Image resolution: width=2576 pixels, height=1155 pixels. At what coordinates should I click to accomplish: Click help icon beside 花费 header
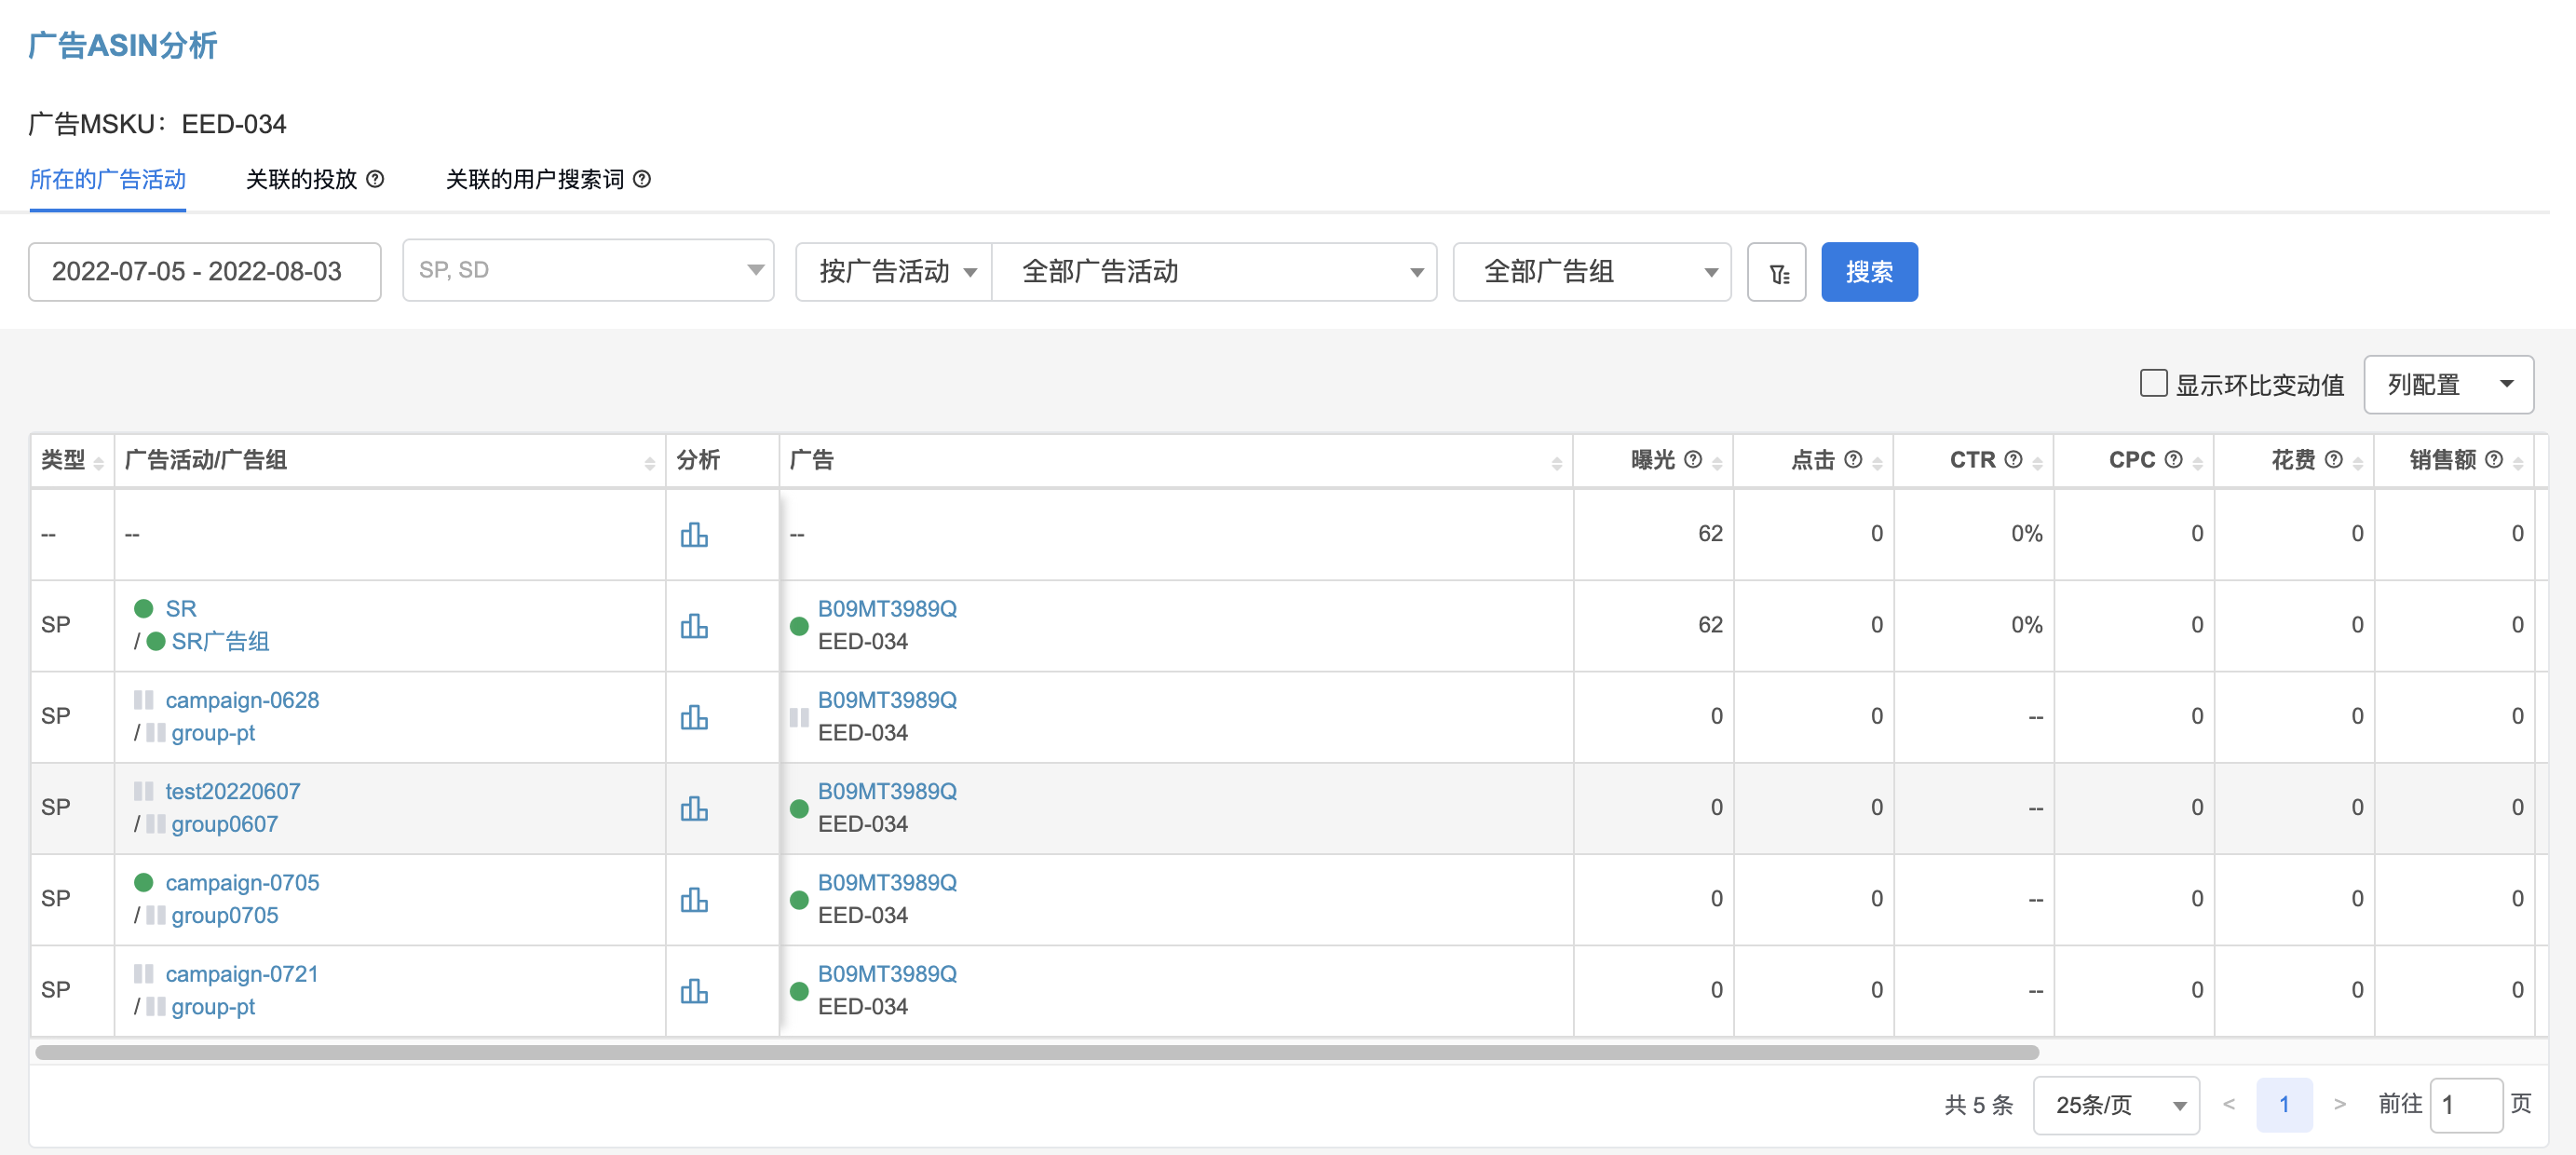2333,459
